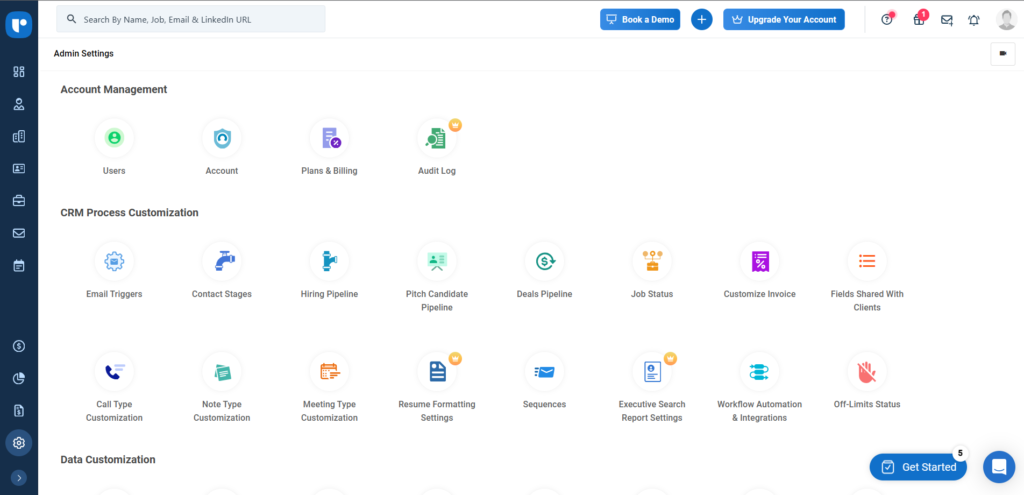Open the notifications bell icon
This screenshot has width=1024, height=495.
click(x=974, y=20)
